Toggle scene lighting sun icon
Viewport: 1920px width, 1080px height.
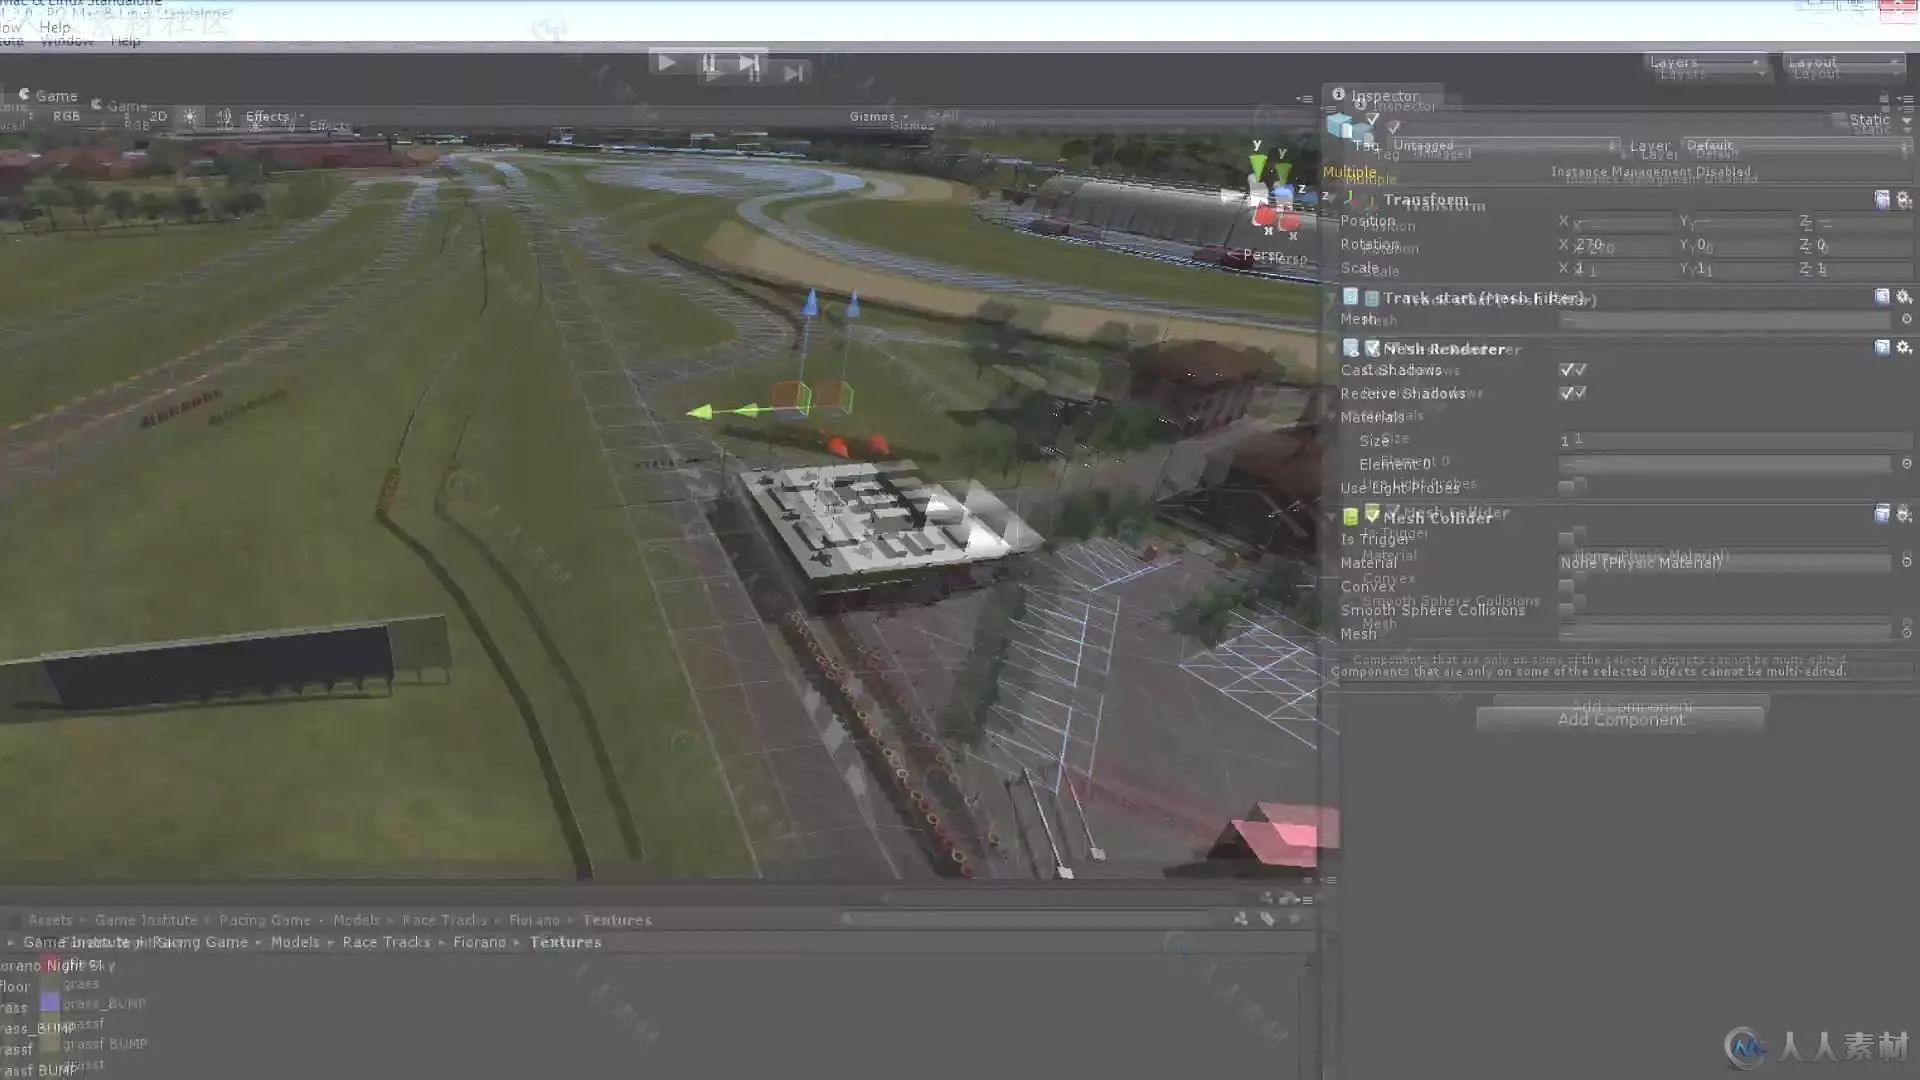point(190,116)
